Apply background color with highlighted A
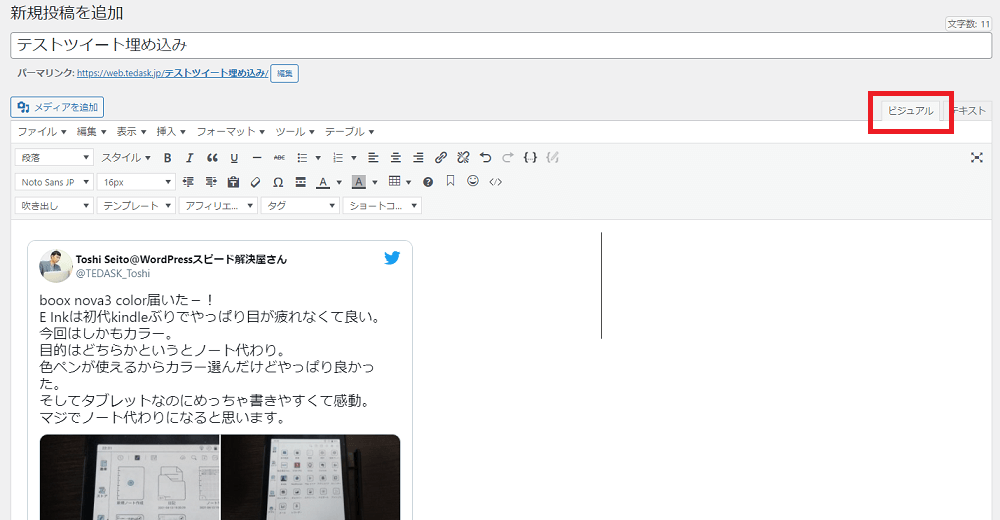Image resolution: width=1000 pixels, height=520 pixels. coord(359,182)
